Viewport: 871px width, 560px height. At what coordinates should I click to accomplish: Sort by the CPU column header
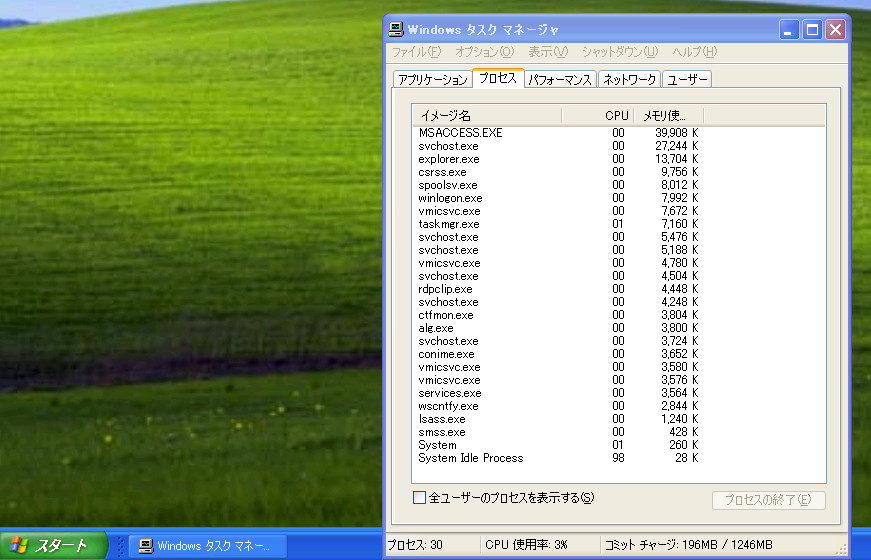pos(598,116)
